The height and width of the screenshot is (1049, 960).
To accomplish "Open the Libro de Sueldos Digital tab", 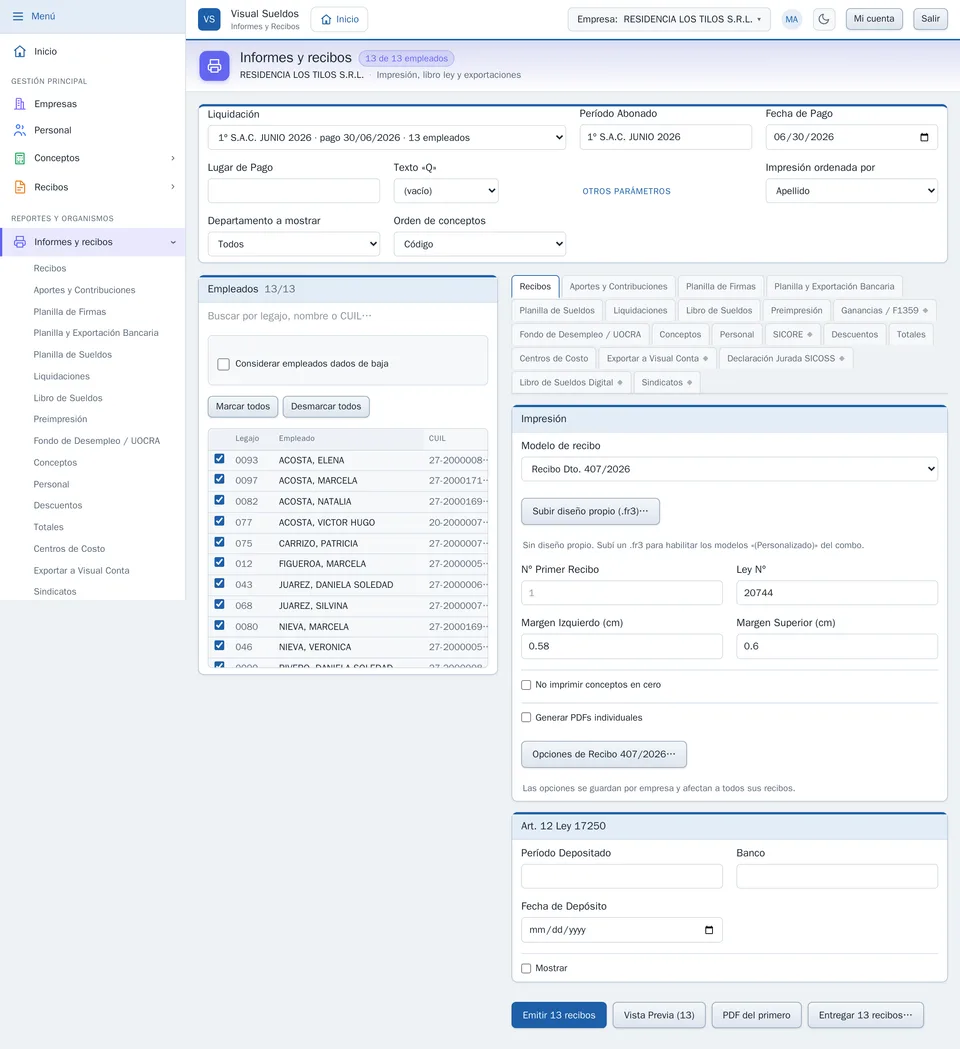I will (571, 383).
